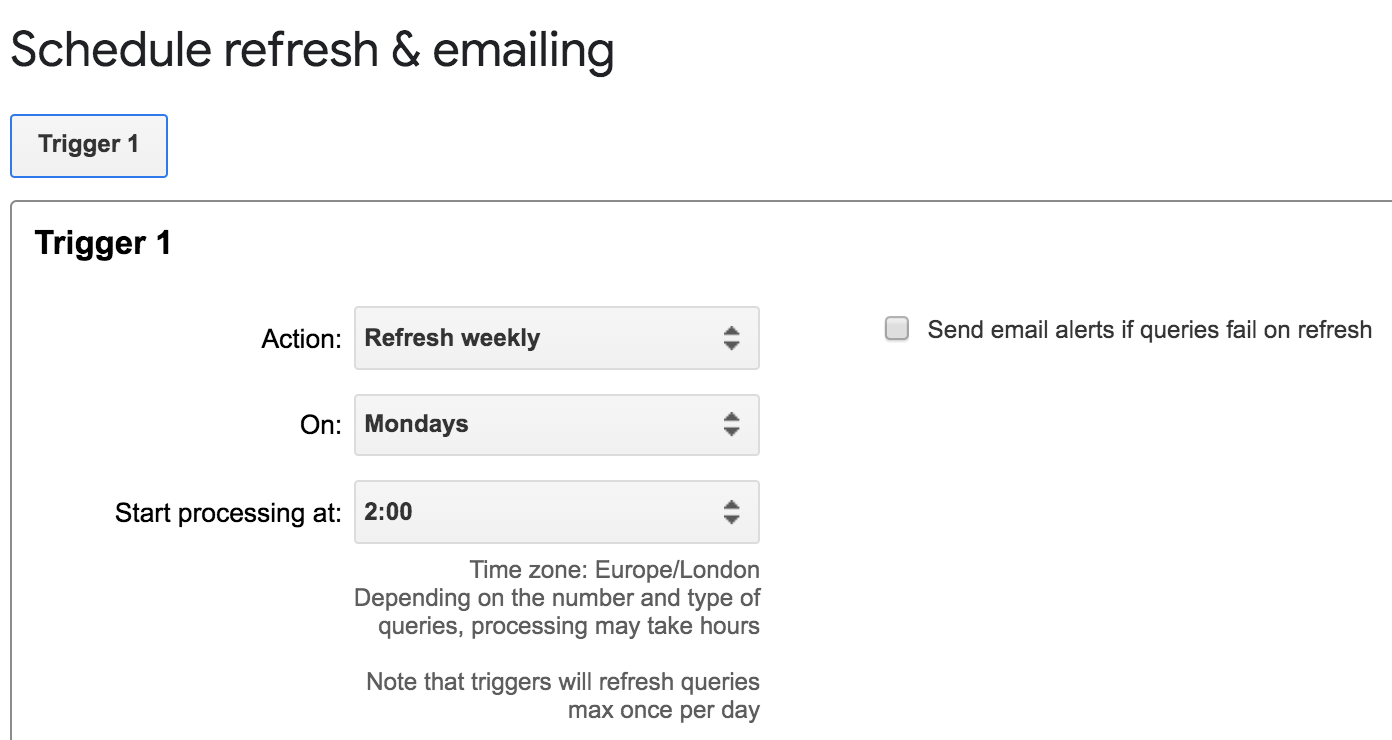
Task: Click the 'Start processing at:' field label
Action: (228, 513)
